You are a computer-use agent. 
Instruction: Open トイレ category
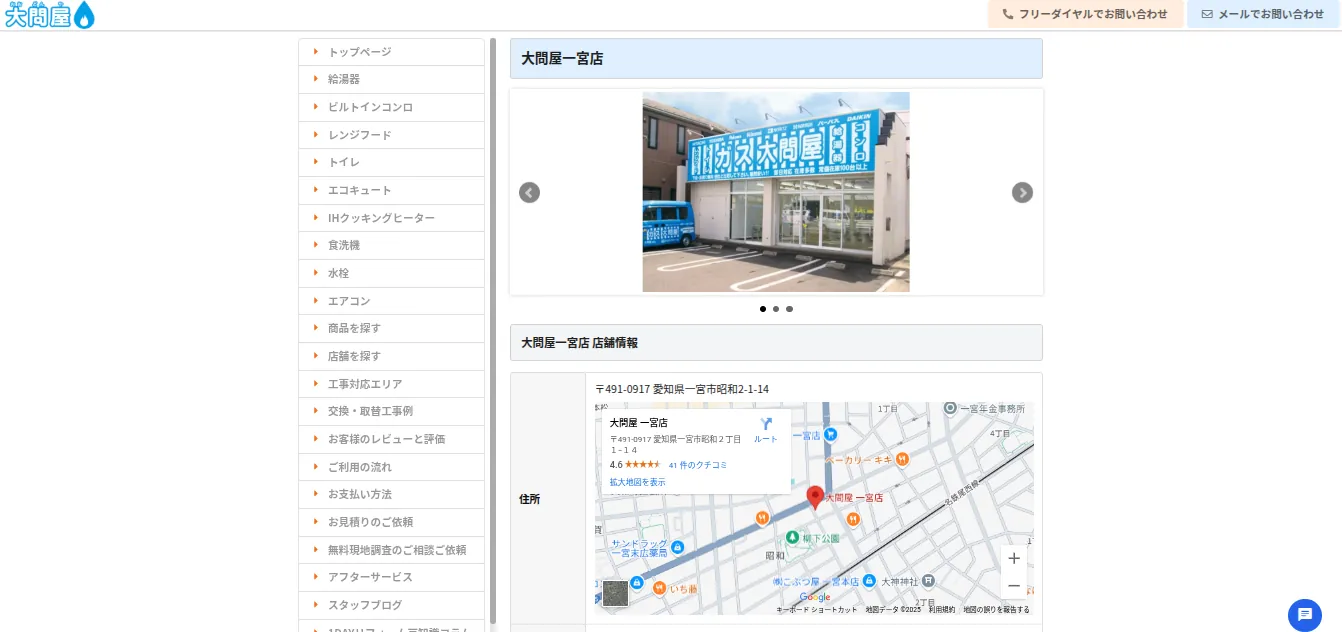tap(391, 162)
